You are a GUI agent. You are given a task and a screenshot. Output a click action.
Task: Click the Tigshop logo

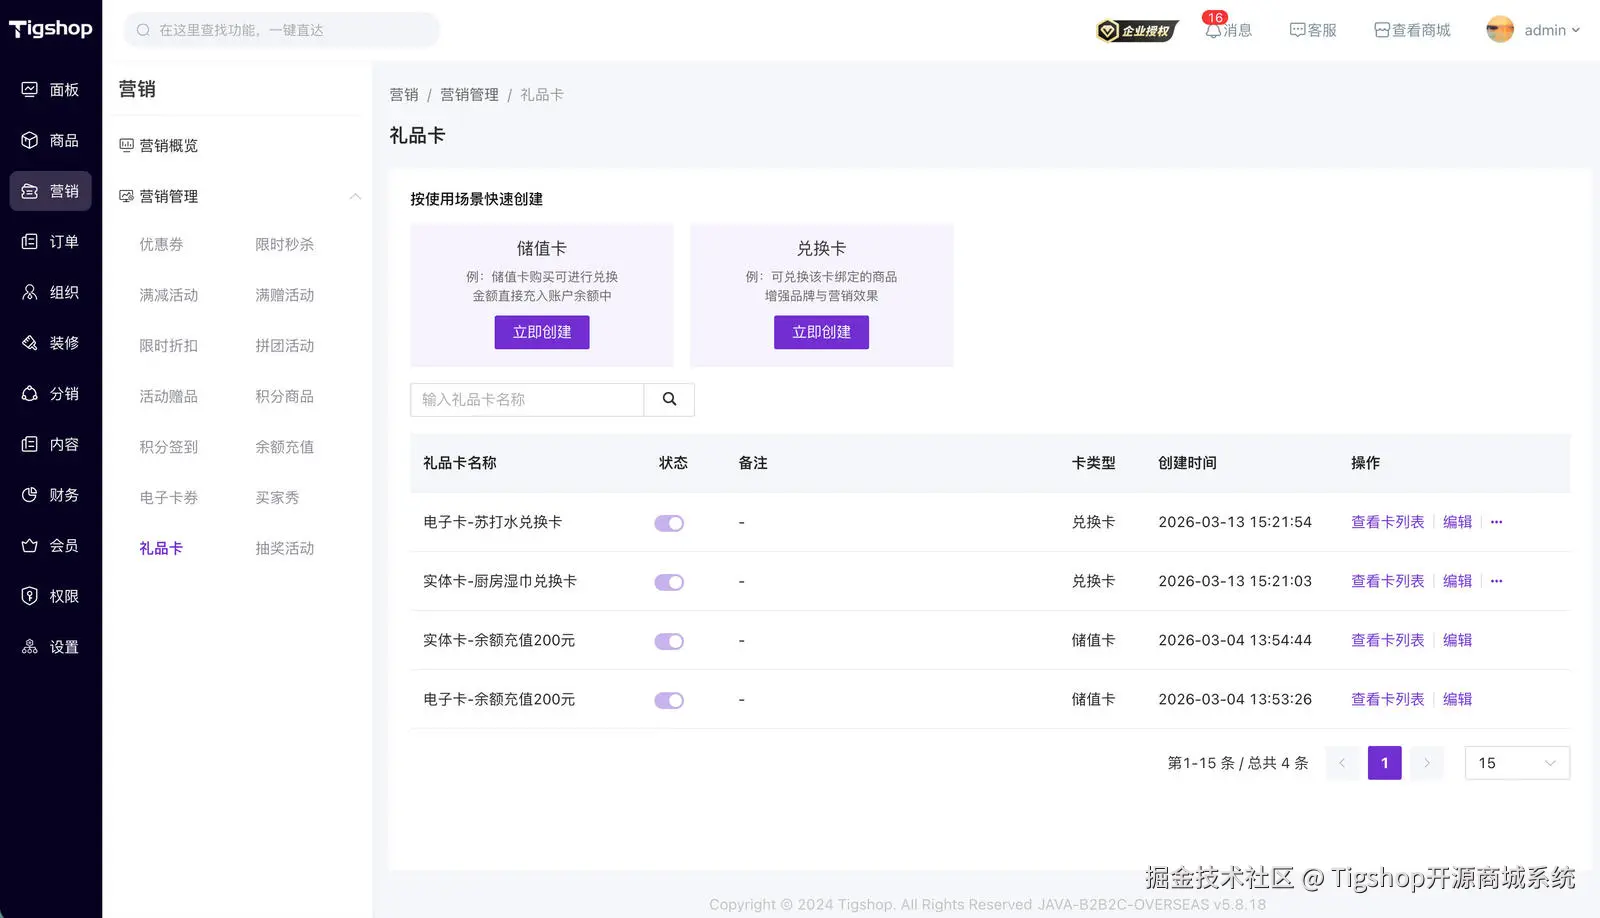(51, 29)
